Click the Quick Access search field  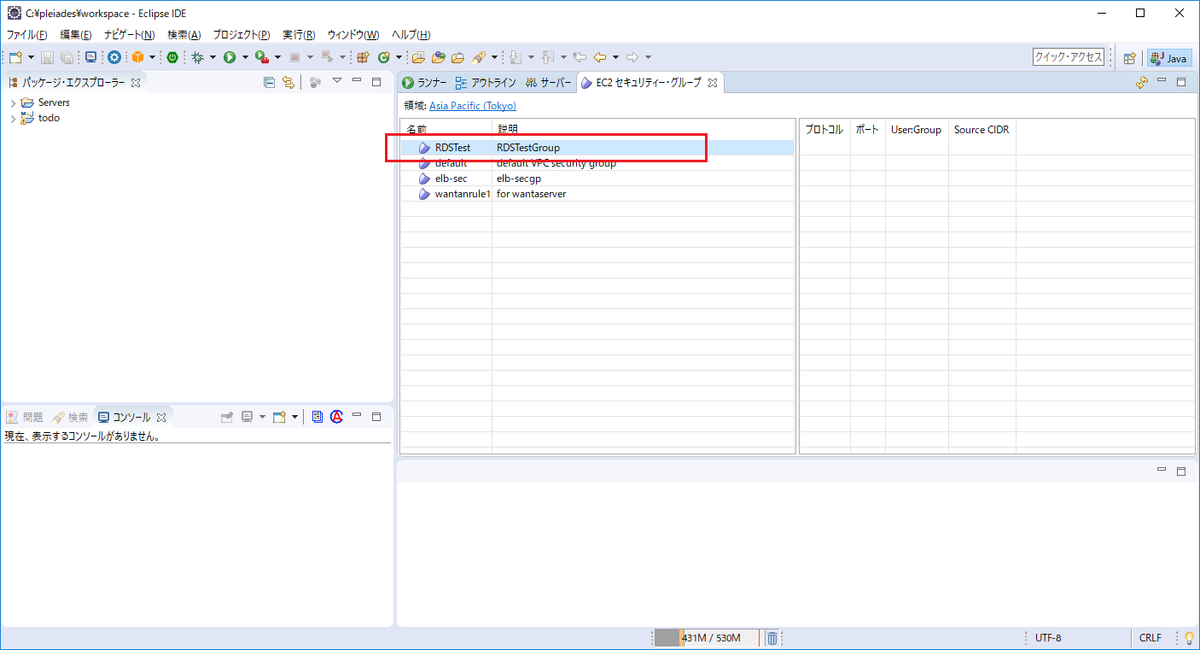coord(1069,58)
